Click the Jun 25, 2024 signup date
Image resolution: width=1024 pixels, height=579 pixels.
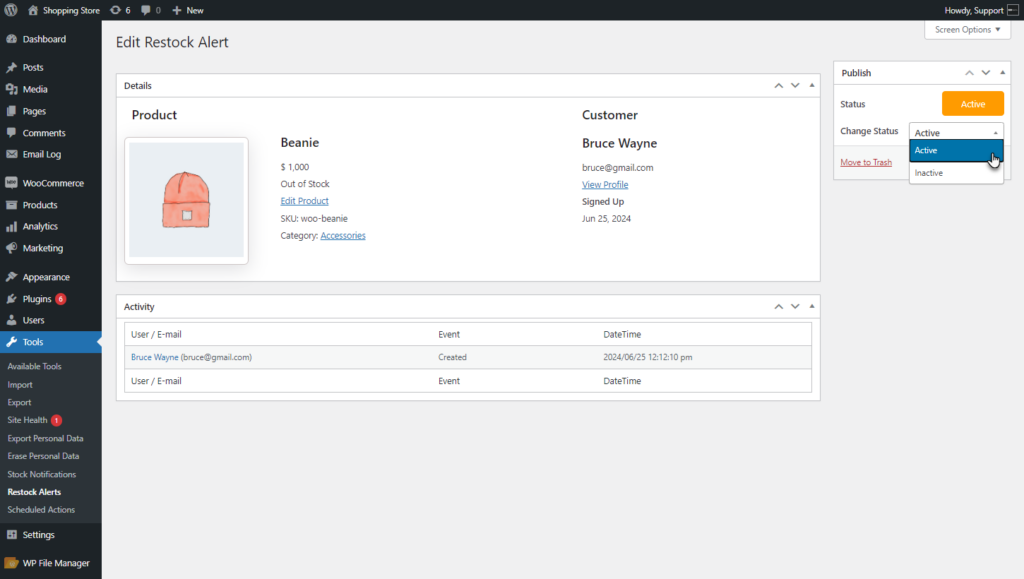pos(606,219)
